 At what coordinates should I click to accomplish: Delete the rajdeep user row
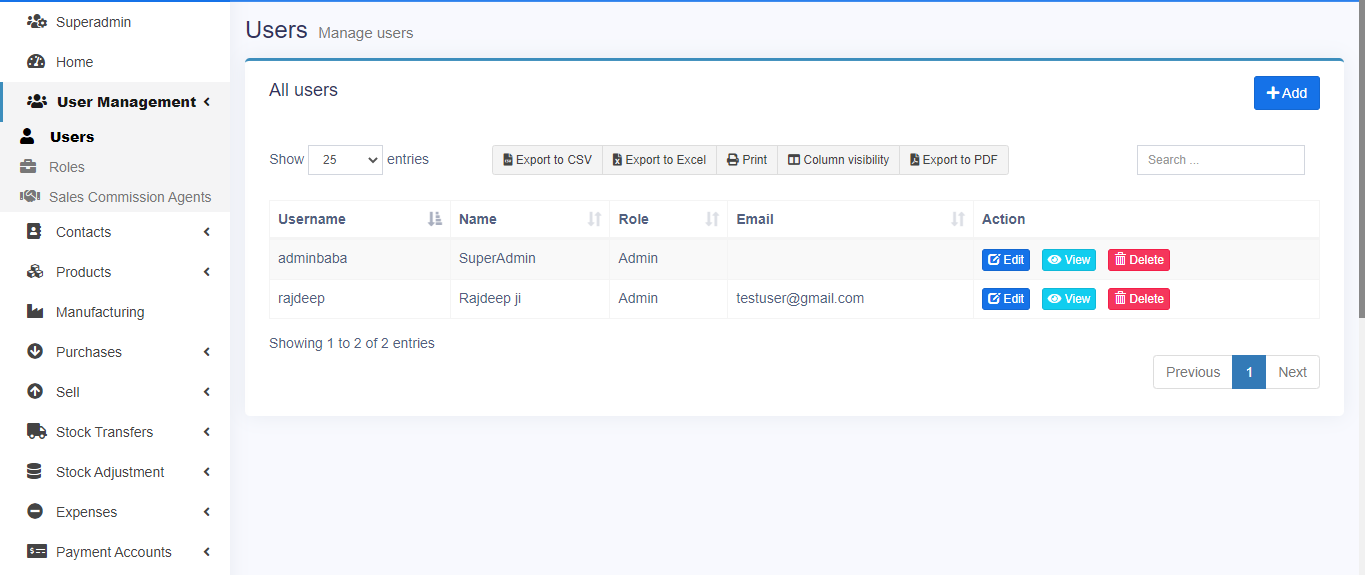coord(1138,299)
